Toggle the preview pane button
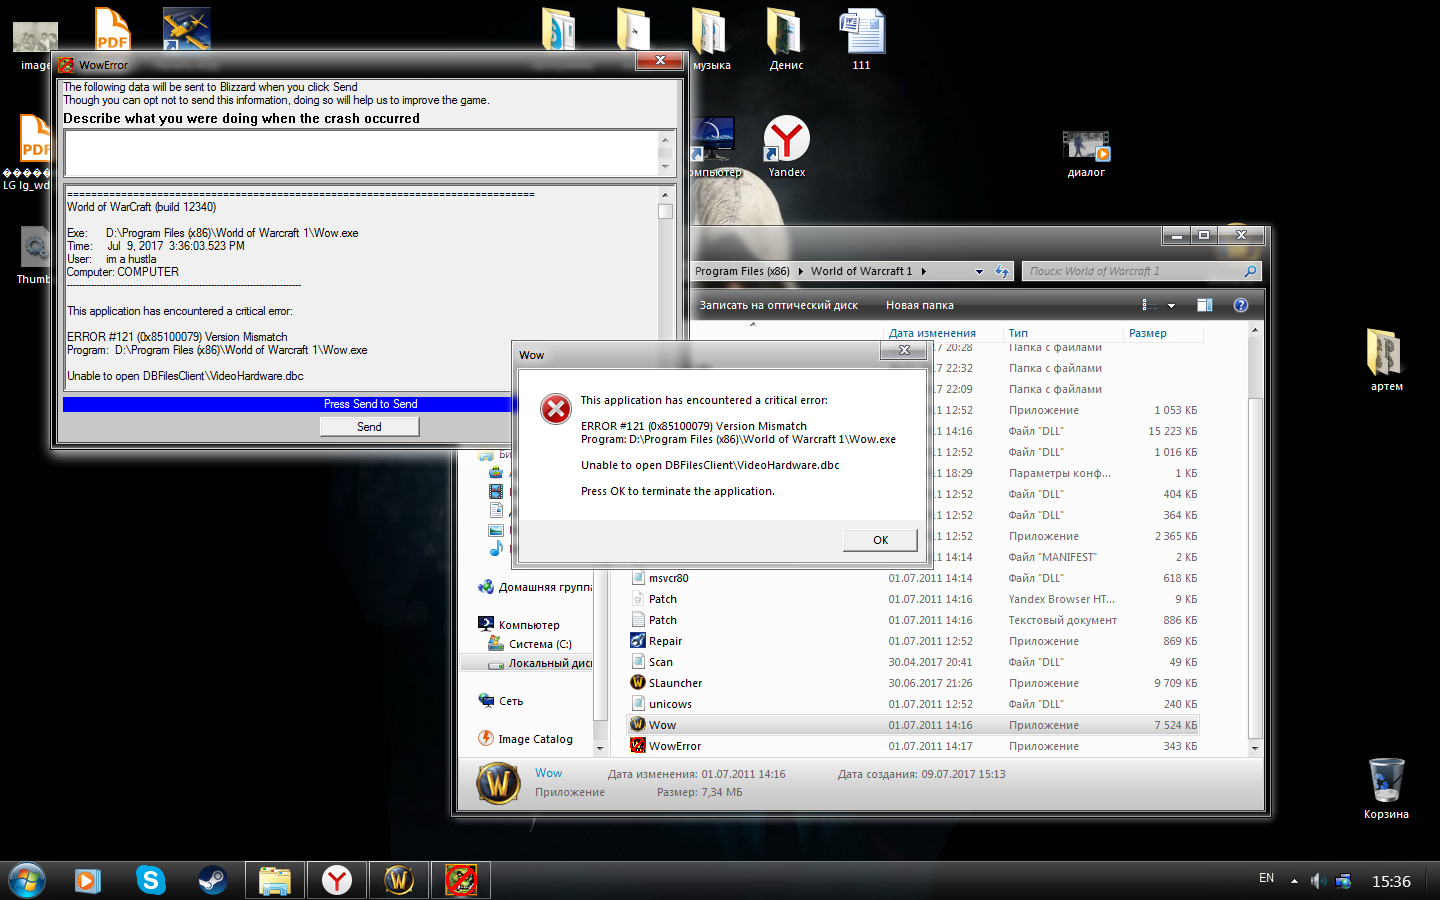The image size is (1440, 900). [1205, 305]
